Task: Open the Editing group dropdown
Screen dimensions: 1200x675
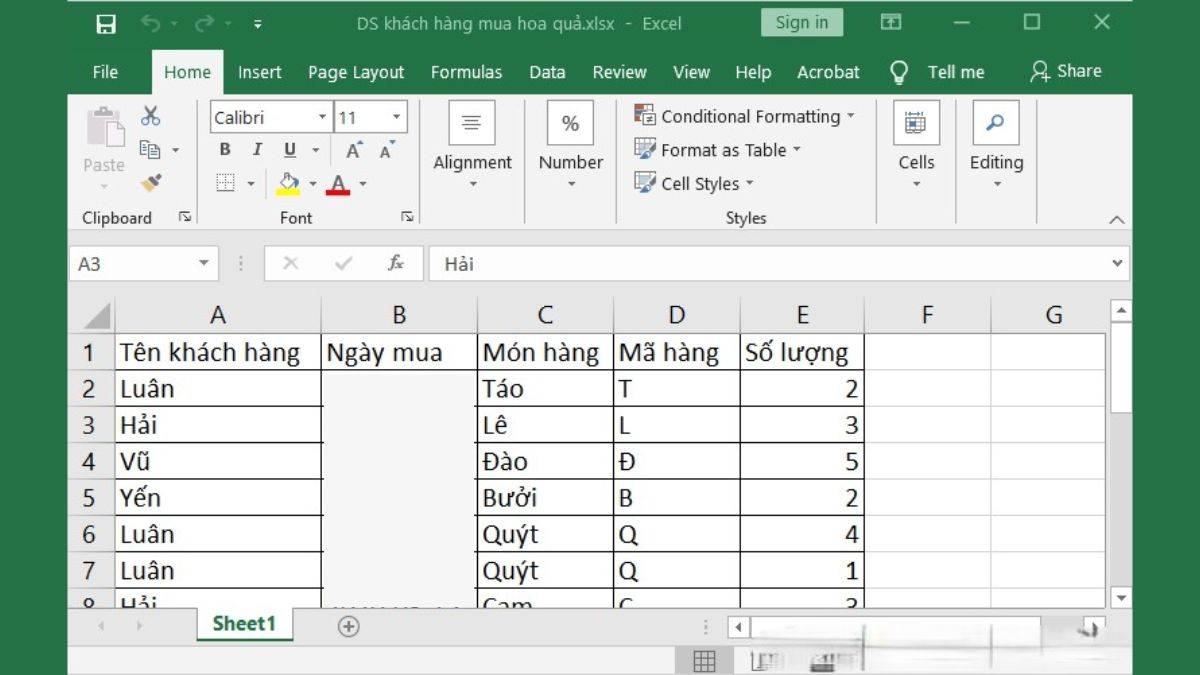Action: (996, 145)
